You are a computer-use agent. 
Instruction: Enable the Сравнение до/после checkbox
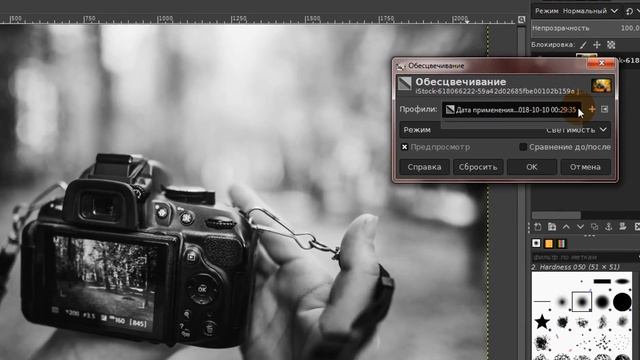pyautogui.click(x=523, y=147)
